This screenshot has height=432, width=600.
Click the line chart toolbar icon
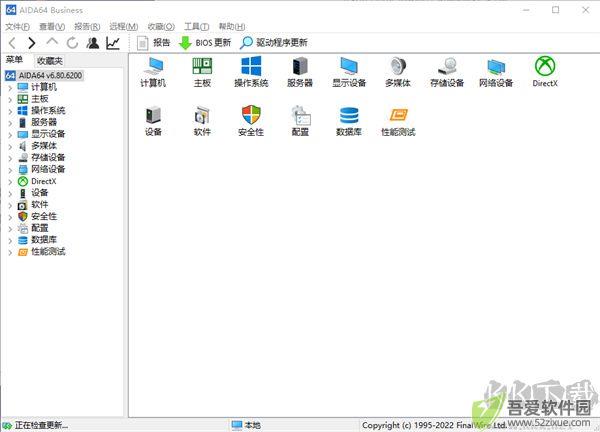click(113, 43)
